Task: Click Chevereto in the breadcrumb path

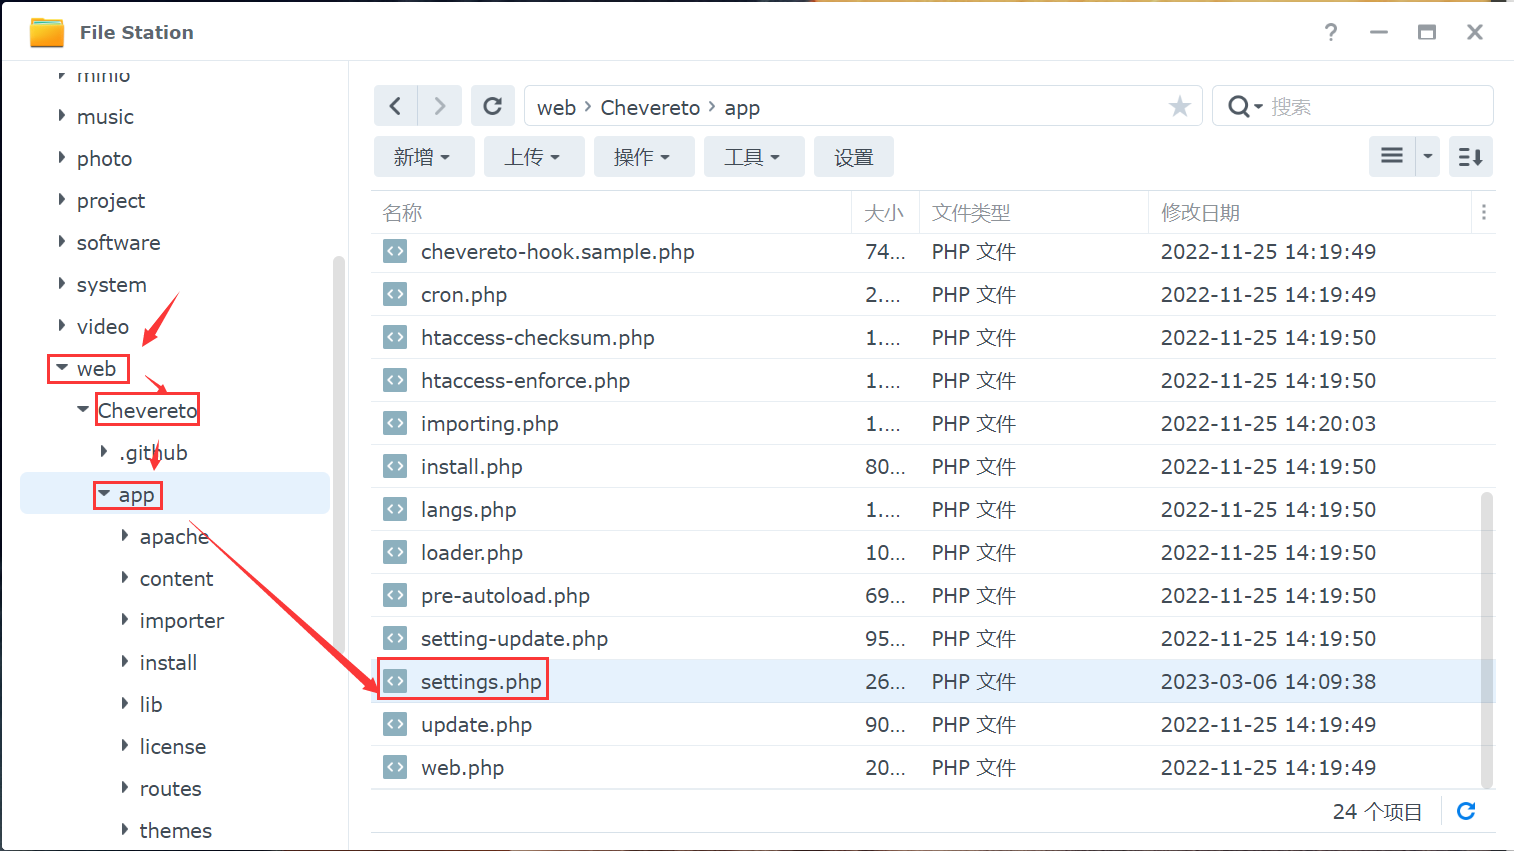Action: (x=650, y=107)
